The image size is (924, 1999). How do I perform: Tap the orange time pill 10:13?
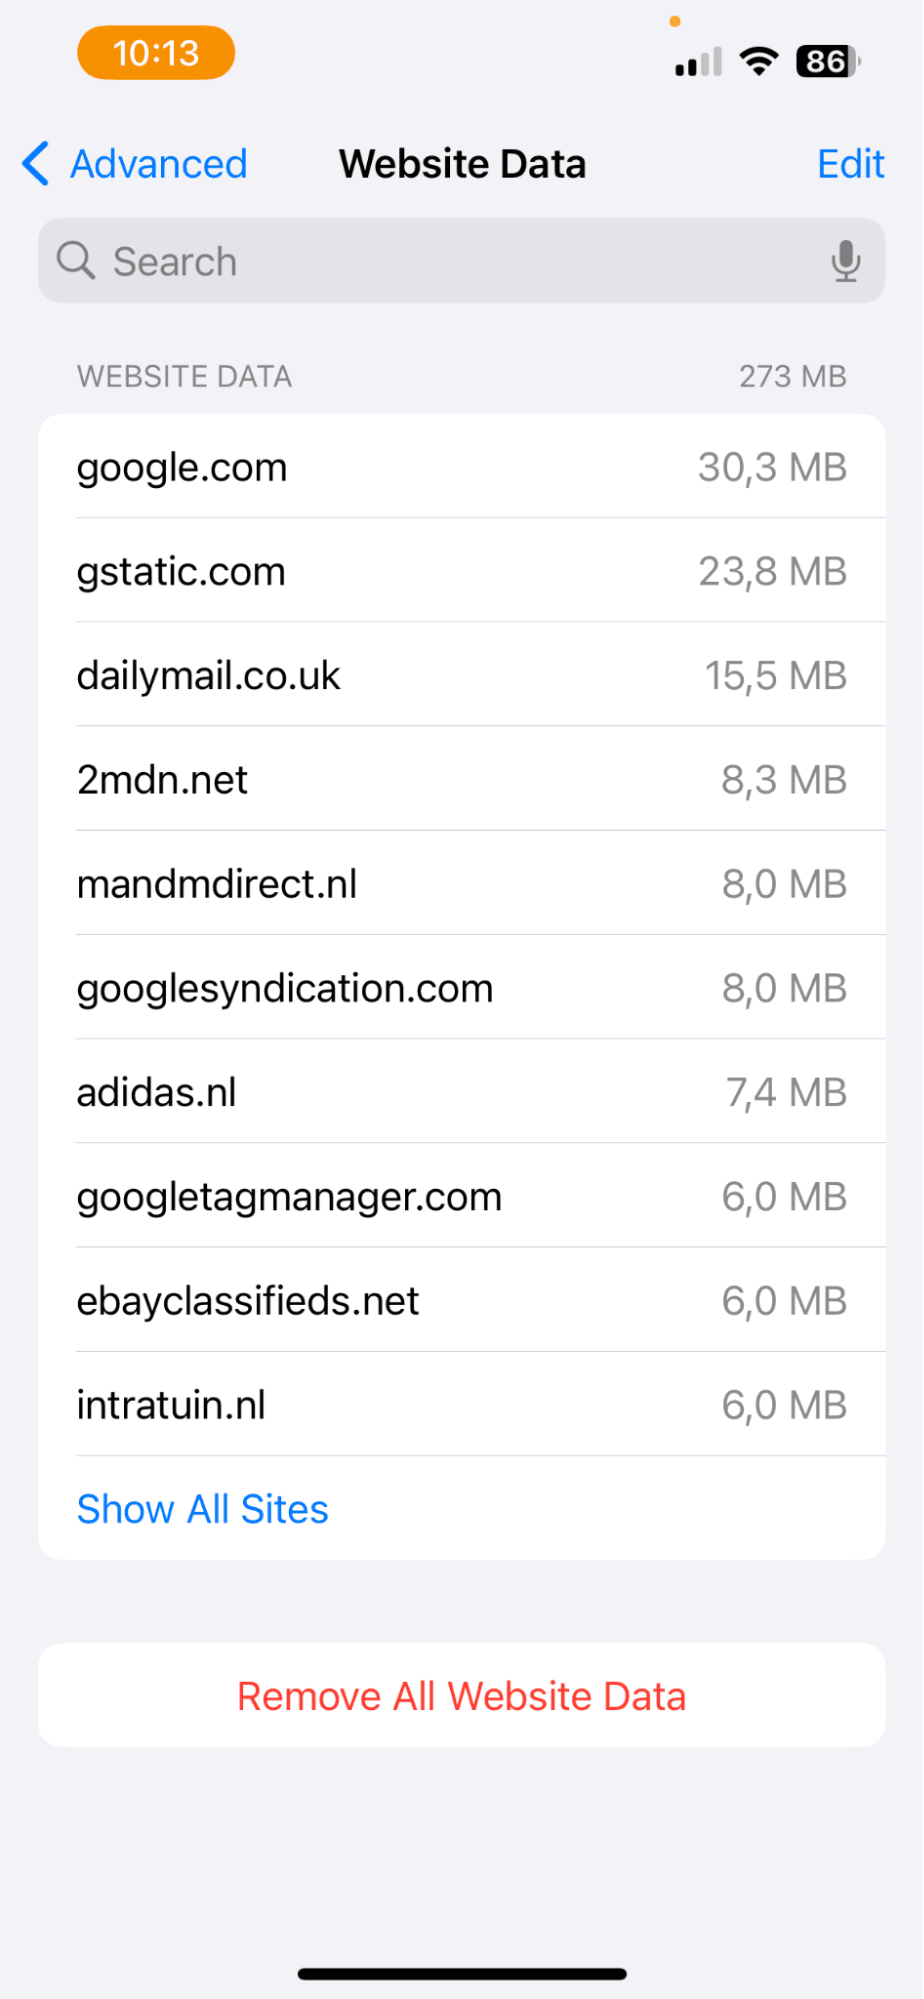(x=156, y=53)
